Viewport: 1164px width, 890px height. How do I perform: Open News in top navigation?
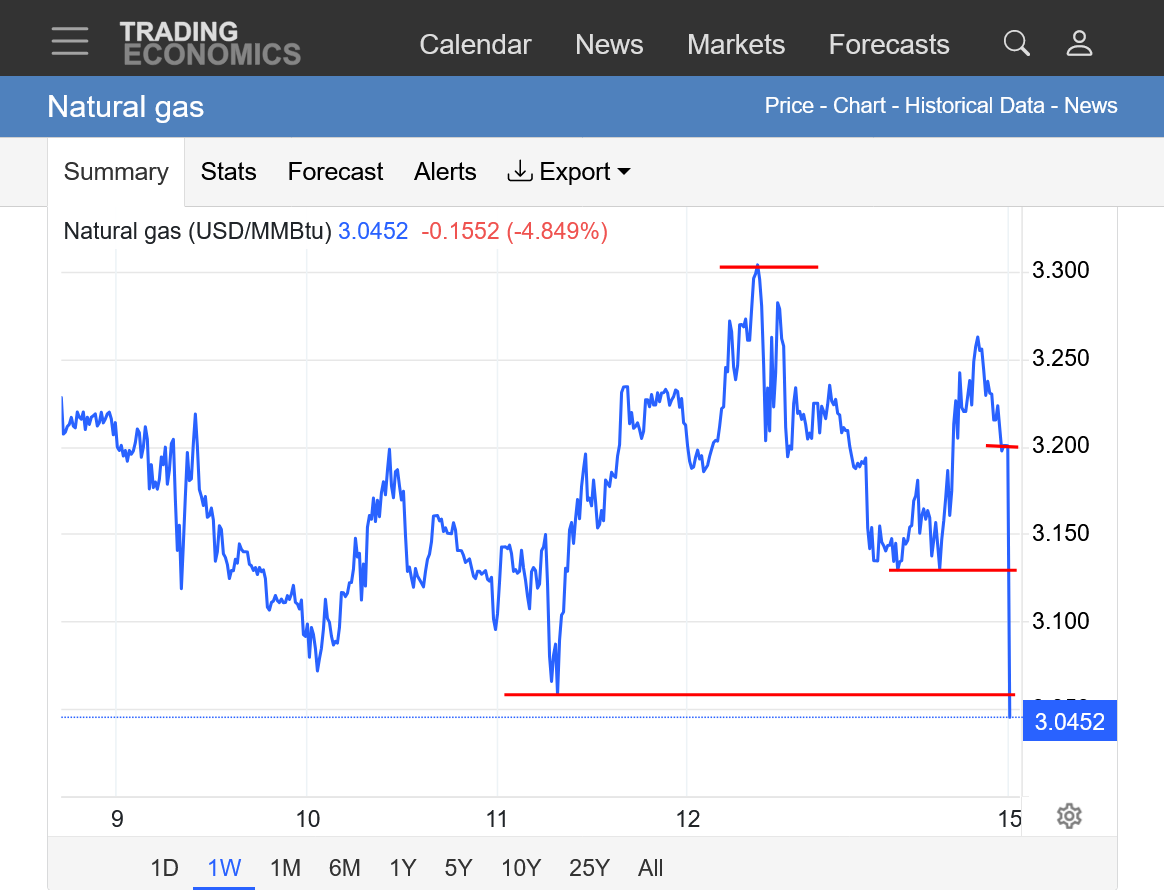tap(609, 44)
